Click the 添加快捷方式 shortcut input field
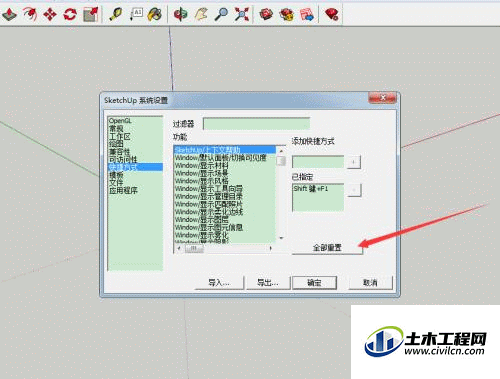500x379 pixels. coord(318,162)
